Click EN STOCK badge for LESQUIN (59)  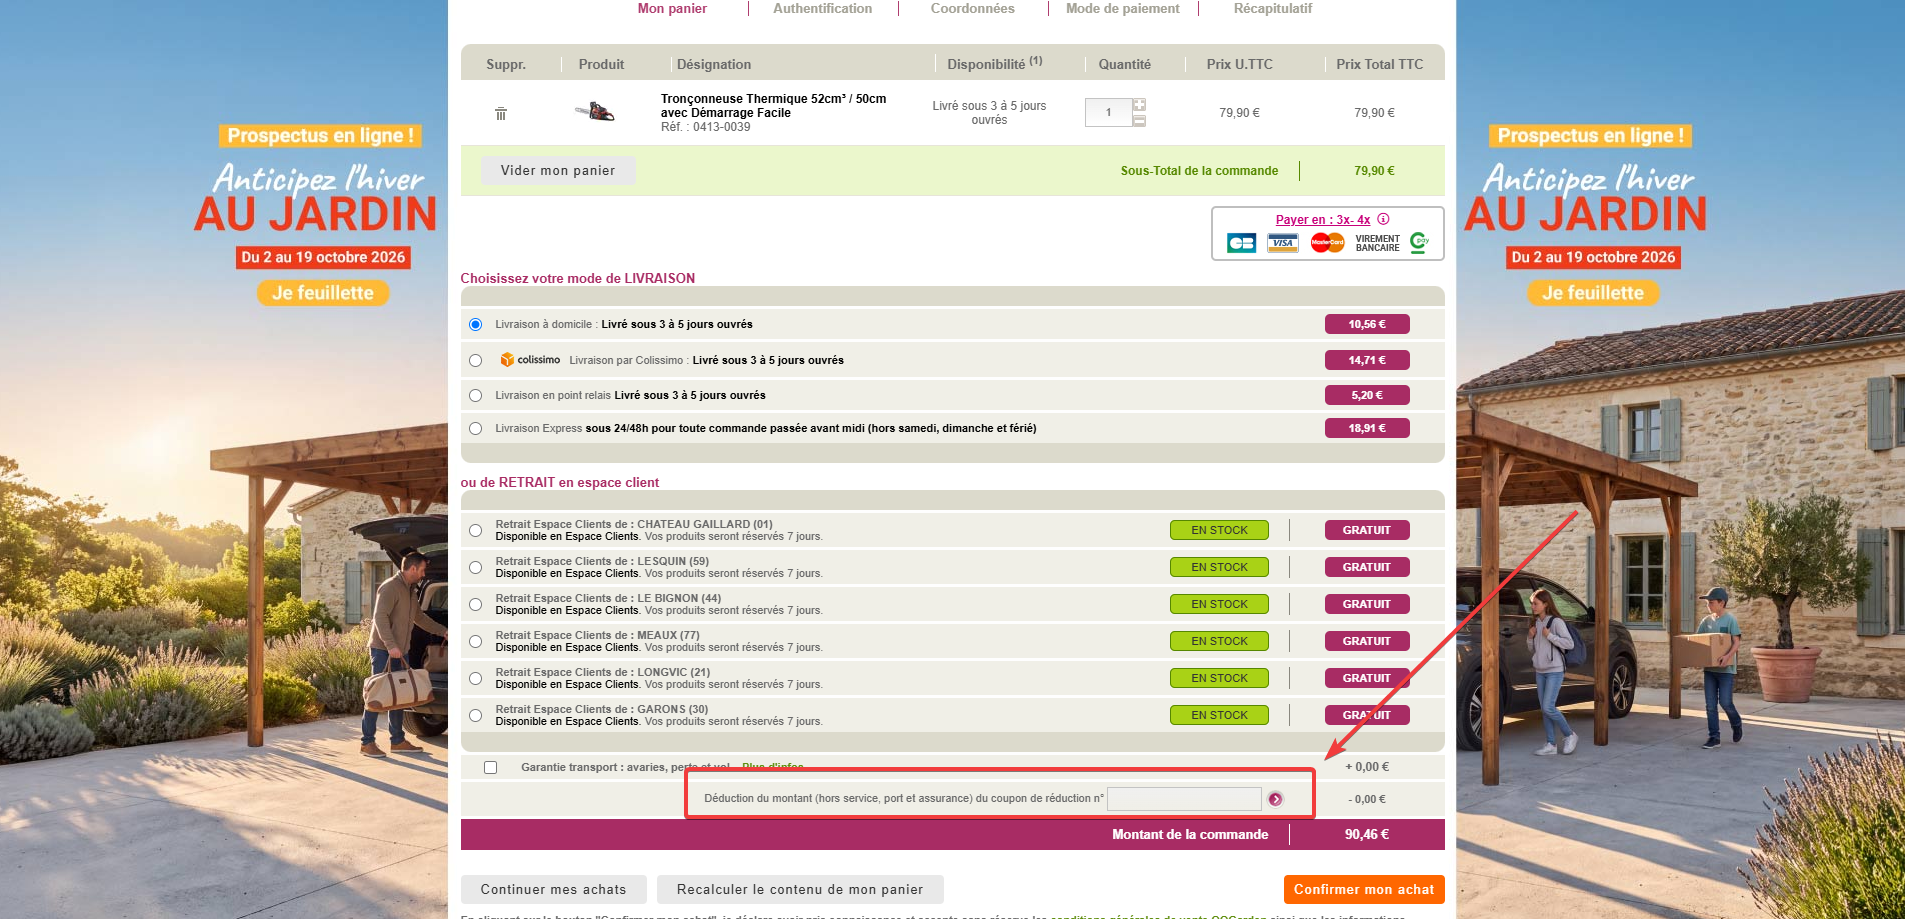(x=1219, y=567)
